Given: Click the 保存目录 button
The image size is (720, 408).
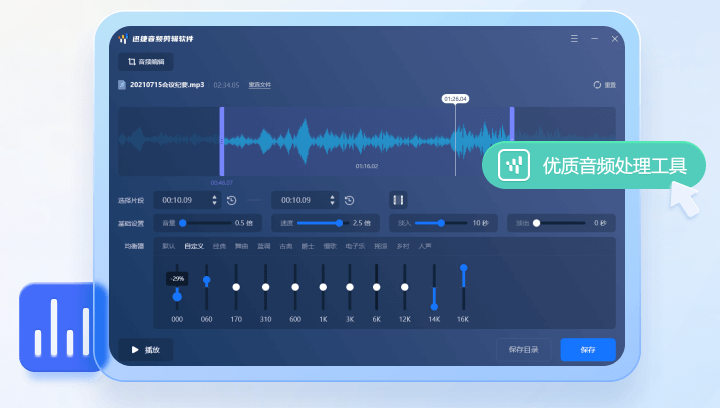Looking at the screenshot, I should click(523, 350).
